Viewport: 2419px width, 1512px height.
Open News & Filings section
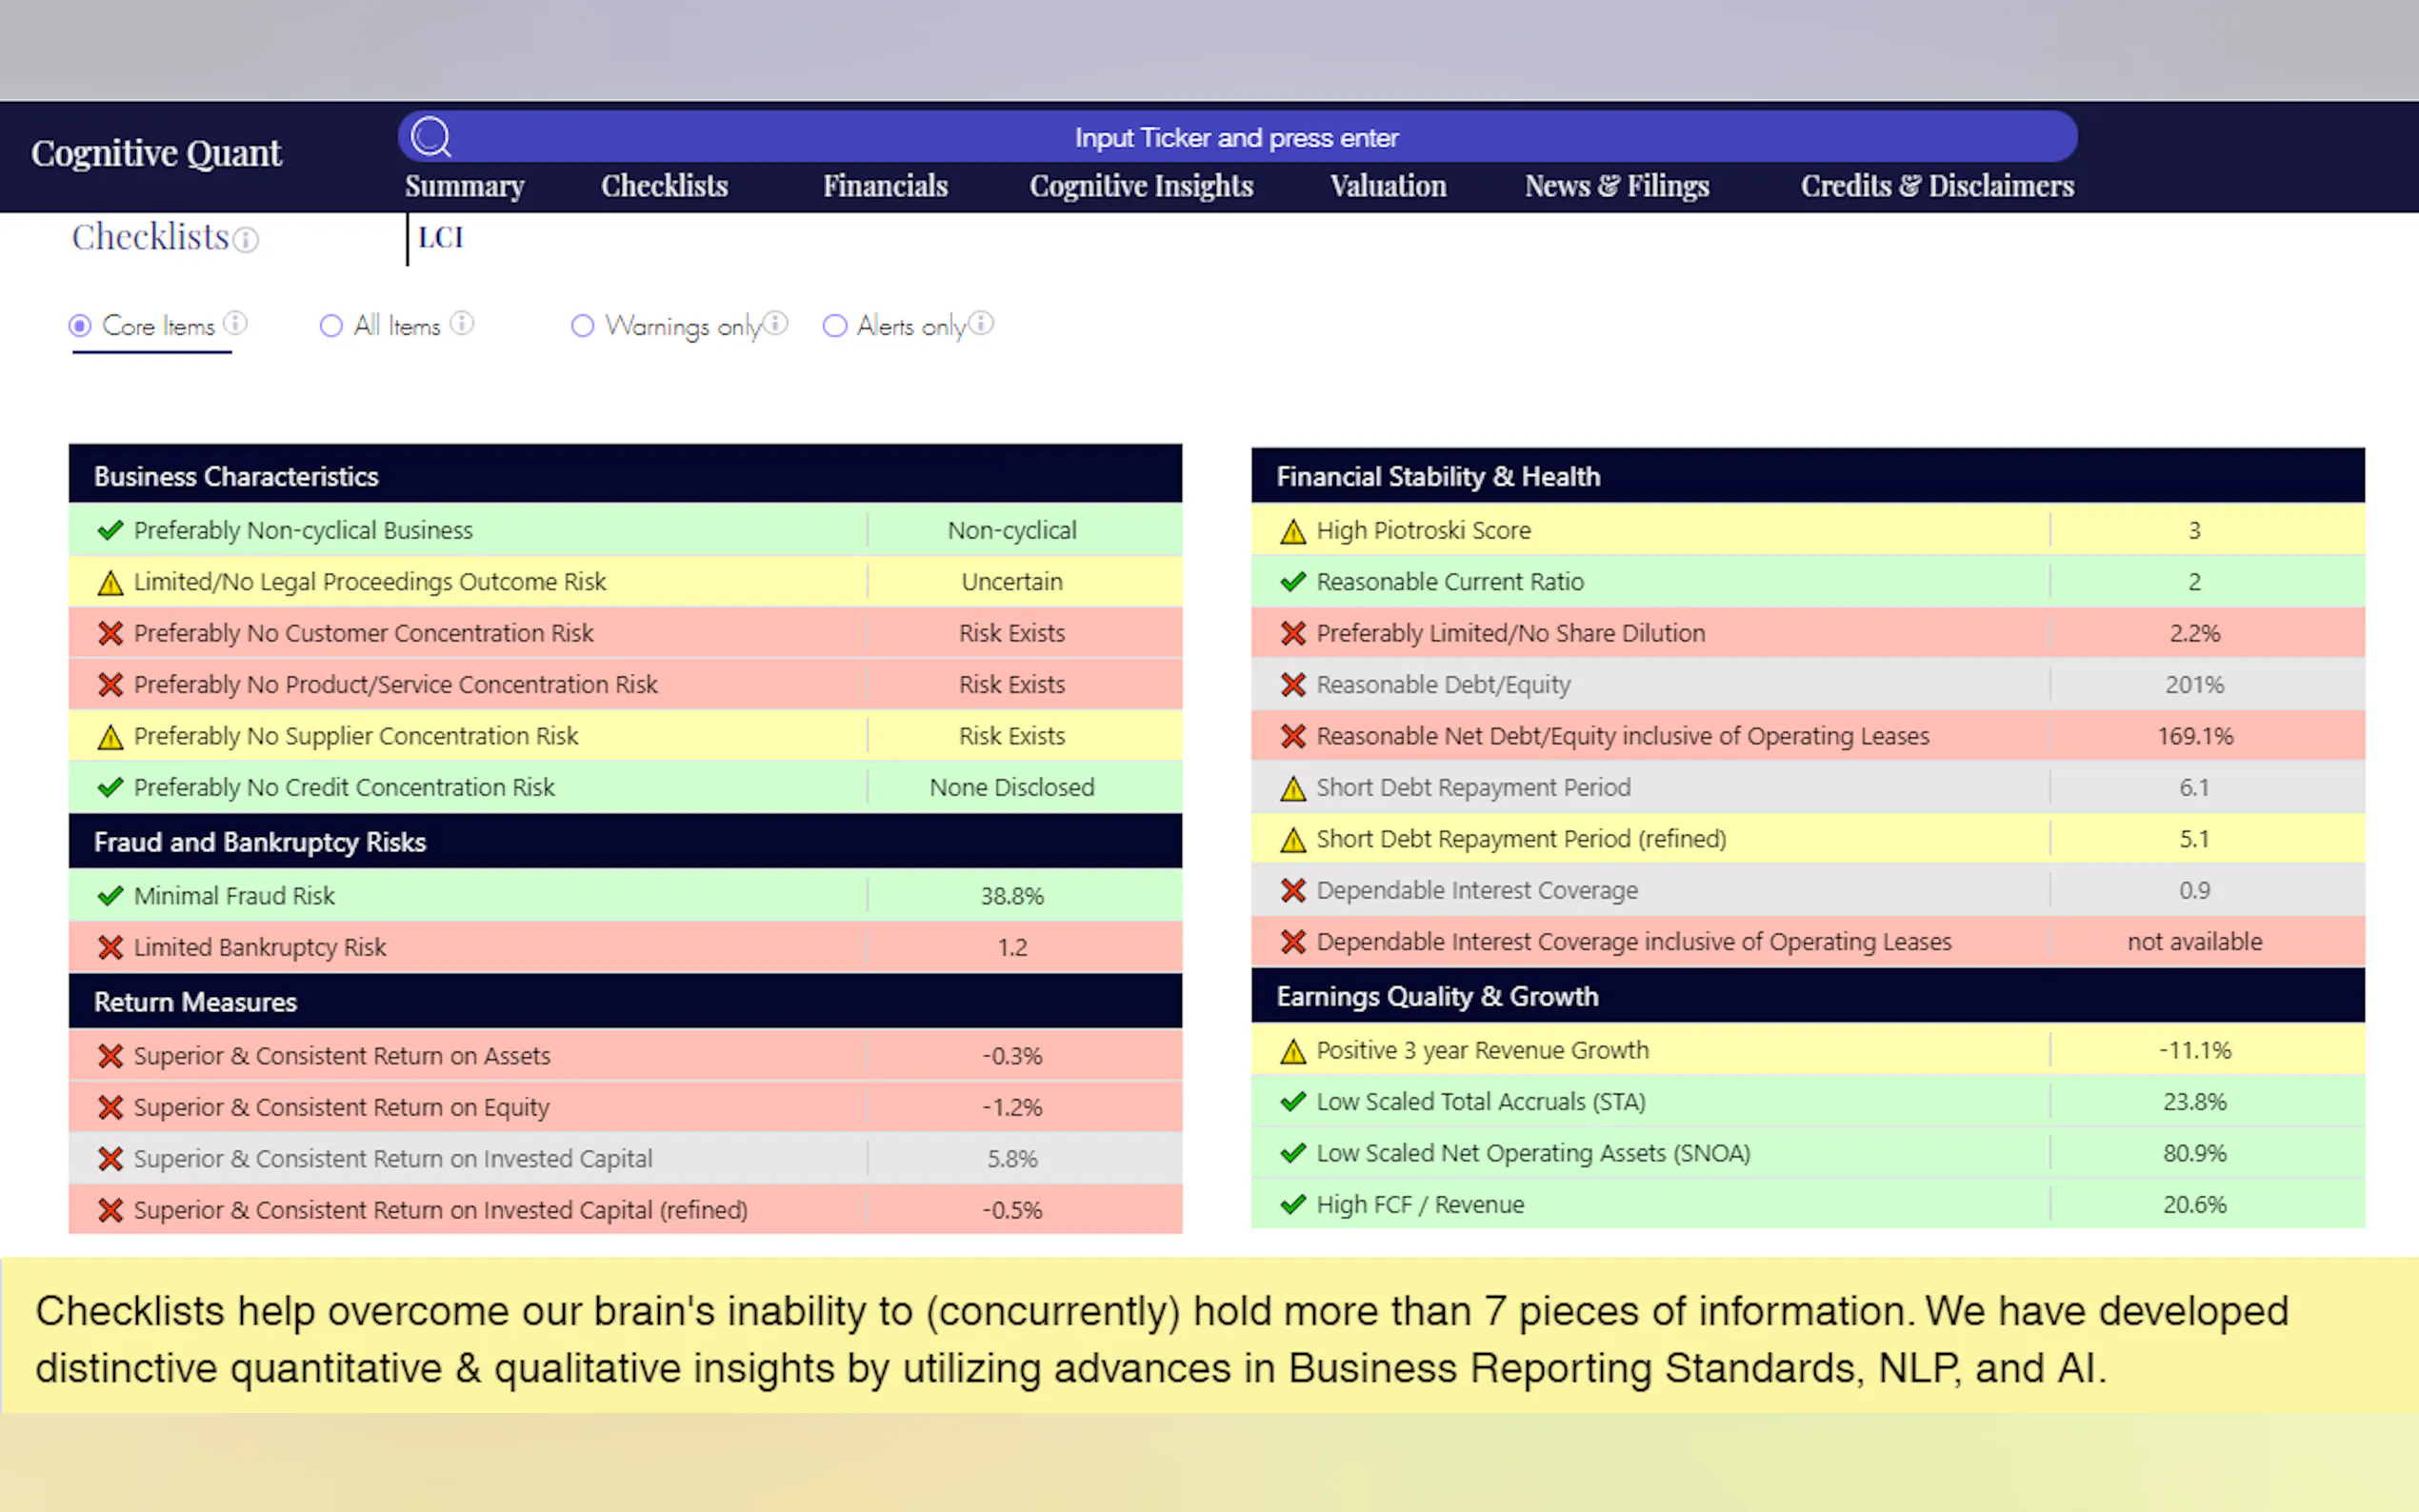(1616, 186)
